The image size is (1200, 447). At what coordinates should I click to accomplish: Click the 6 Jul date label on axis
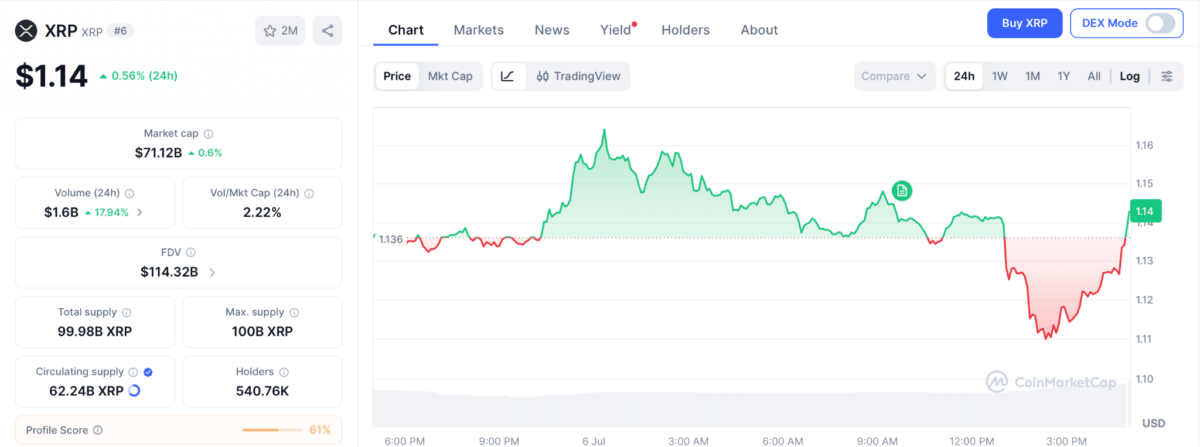point(594,440)
